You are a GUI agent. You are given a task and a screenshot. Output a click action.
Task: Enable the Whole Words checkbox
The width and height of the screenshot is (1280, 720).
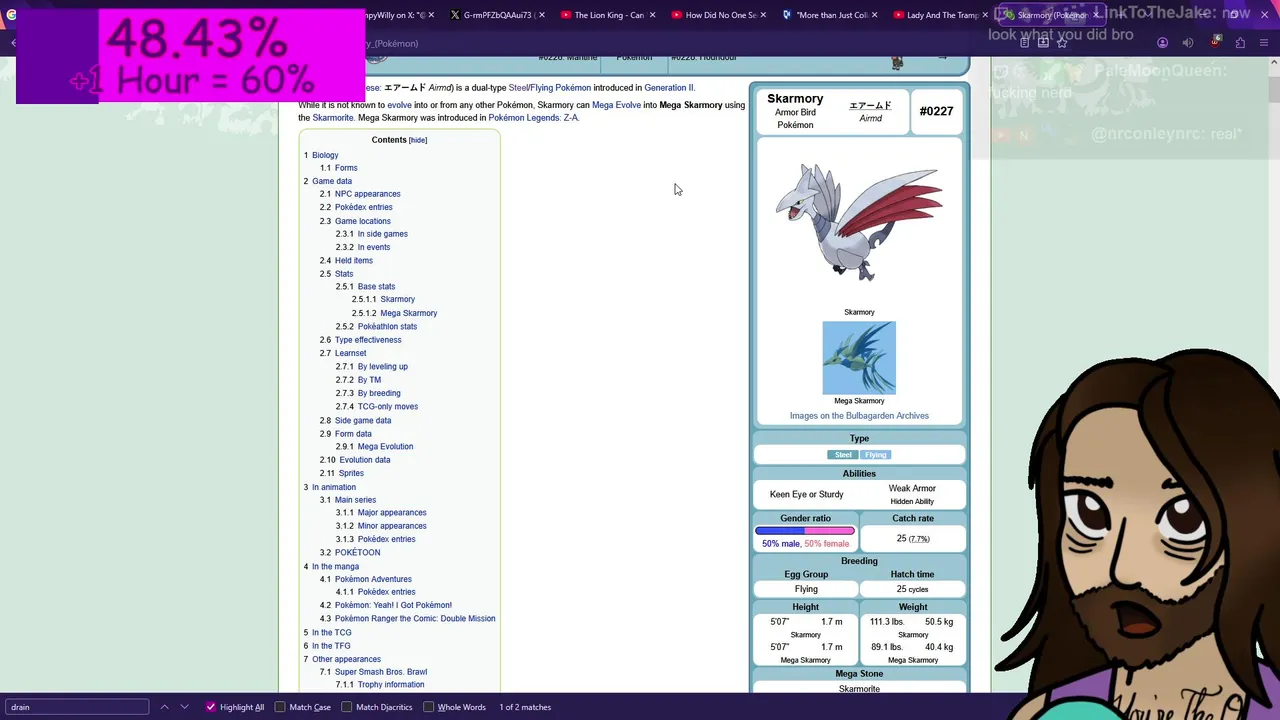429,707
